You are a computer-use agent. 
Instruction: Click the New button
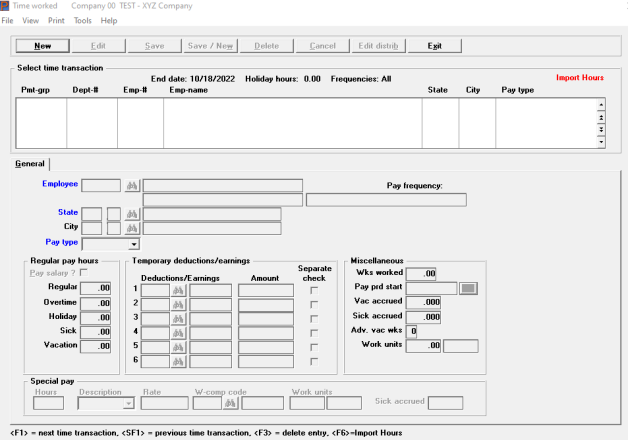(43, 46)
